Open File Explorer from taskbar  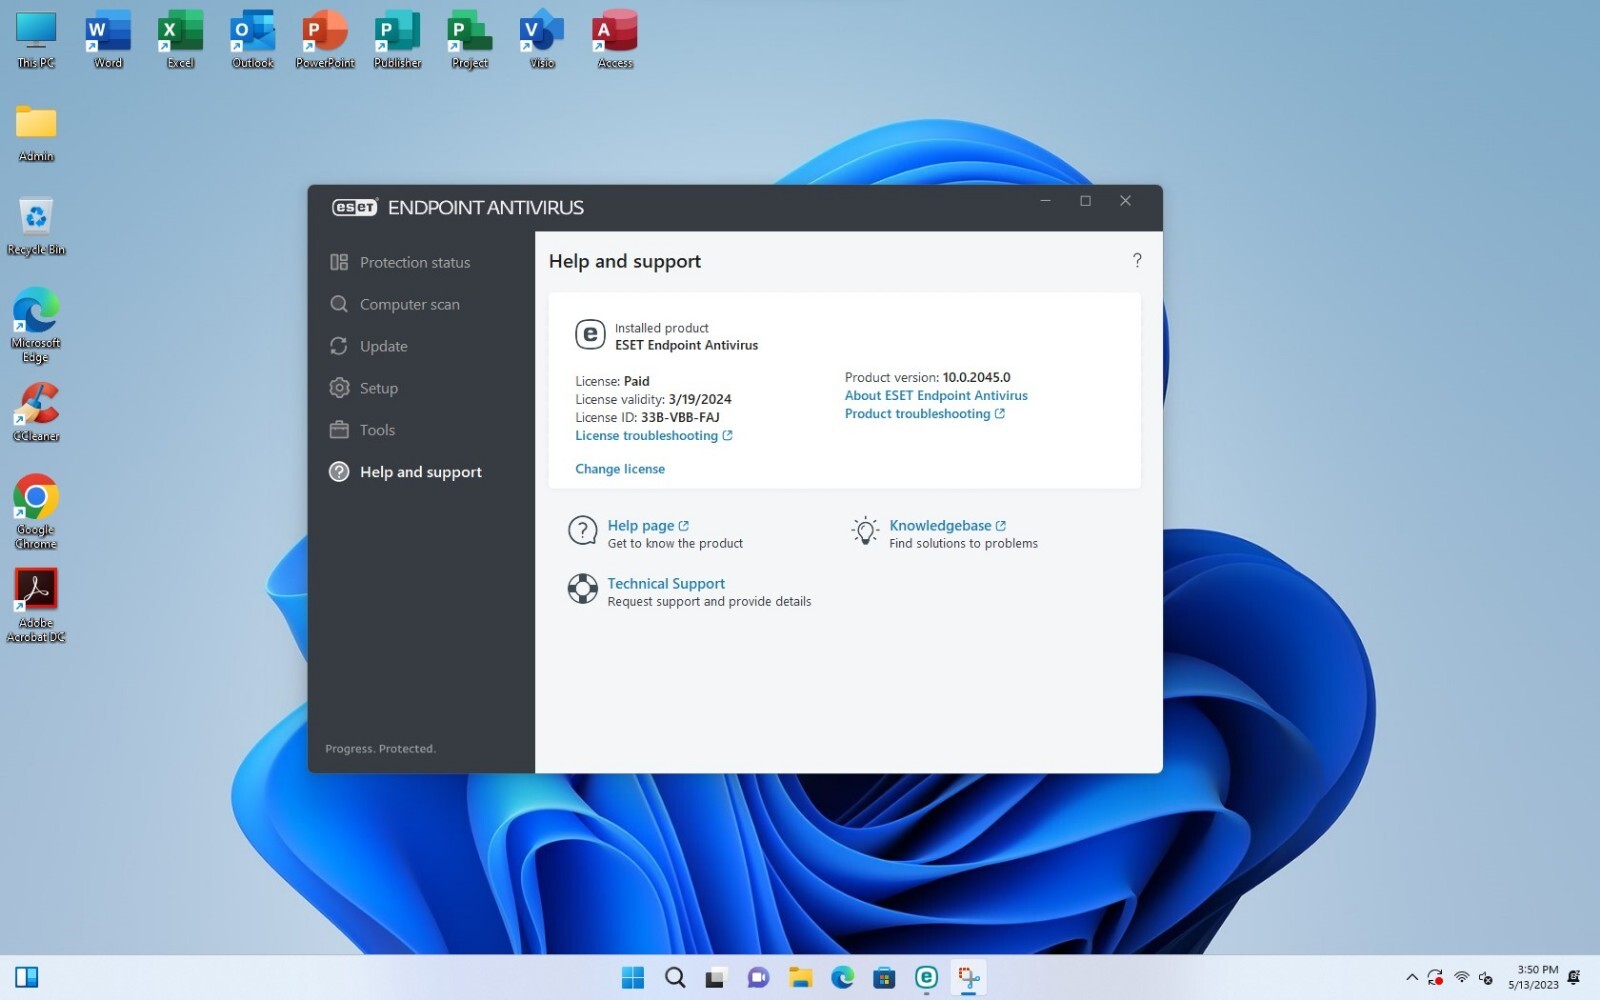point(800,977)
